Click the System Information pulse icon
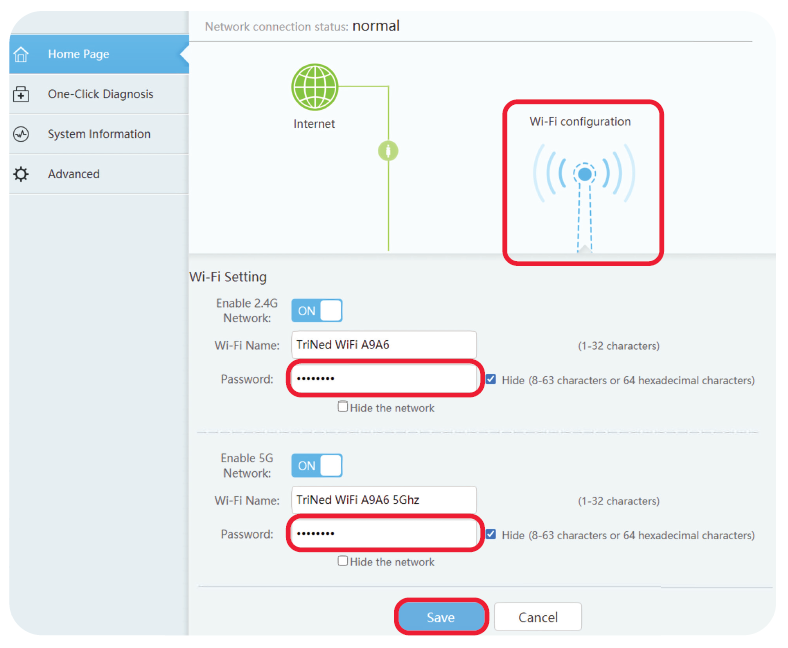Viewport: 788px width, 648px height. click(x=21, y=134)
